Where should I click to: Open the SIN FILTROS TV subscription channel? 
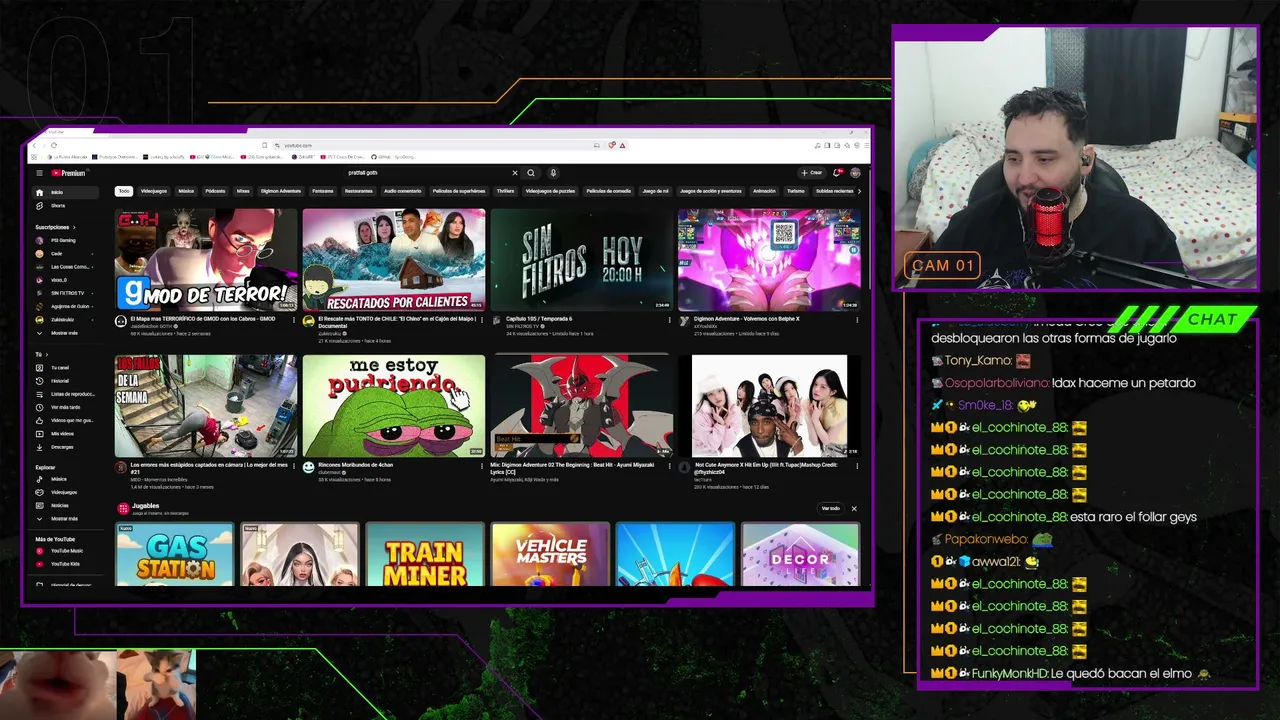pos(66,293)
